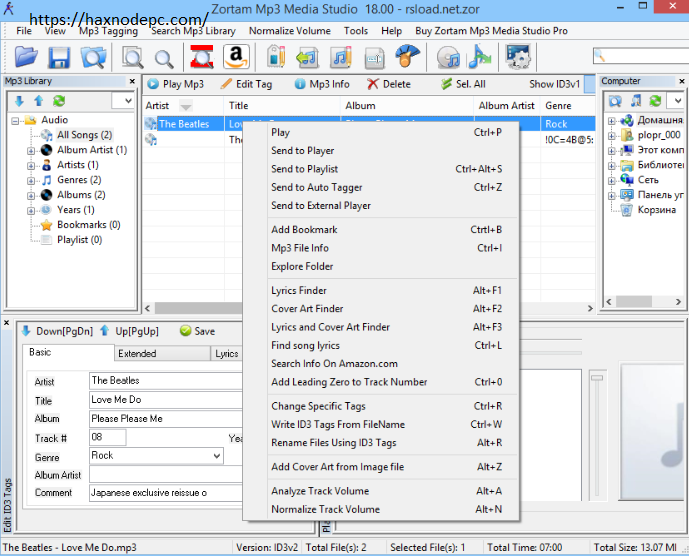This screenshot has height=556, width=689.
Task: Click the vertical volume slider handle
Action: pyautogui.click(x=597, y=378)
